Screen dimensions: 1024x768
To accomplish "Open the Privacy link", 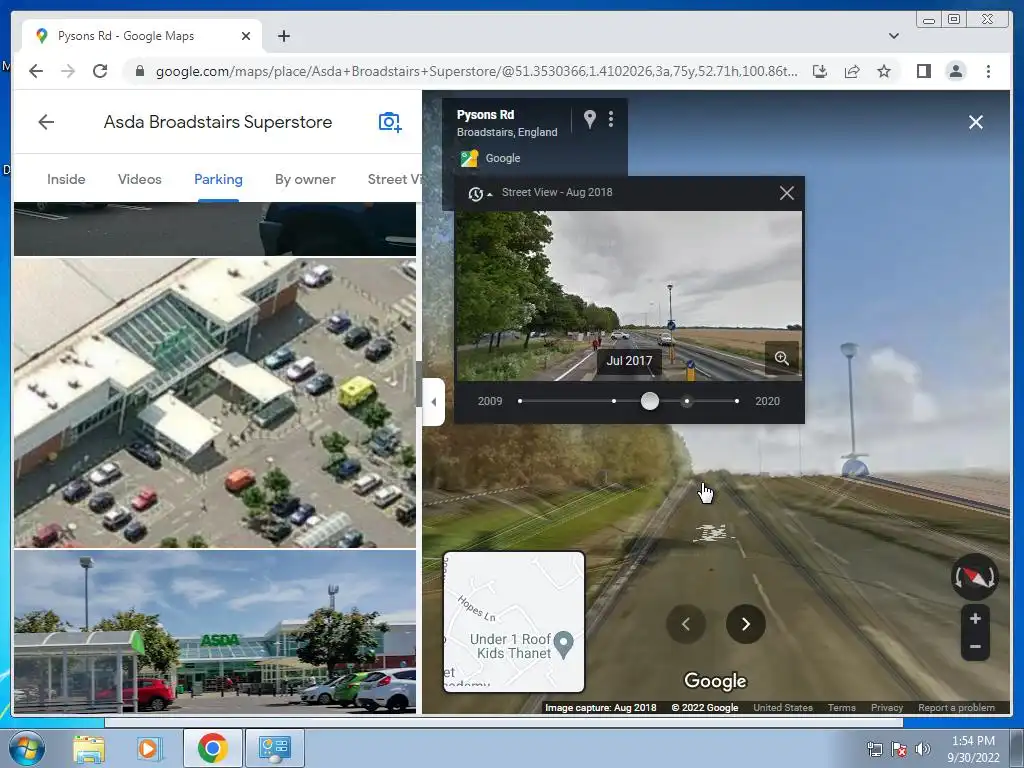I will tap(886, 707).
